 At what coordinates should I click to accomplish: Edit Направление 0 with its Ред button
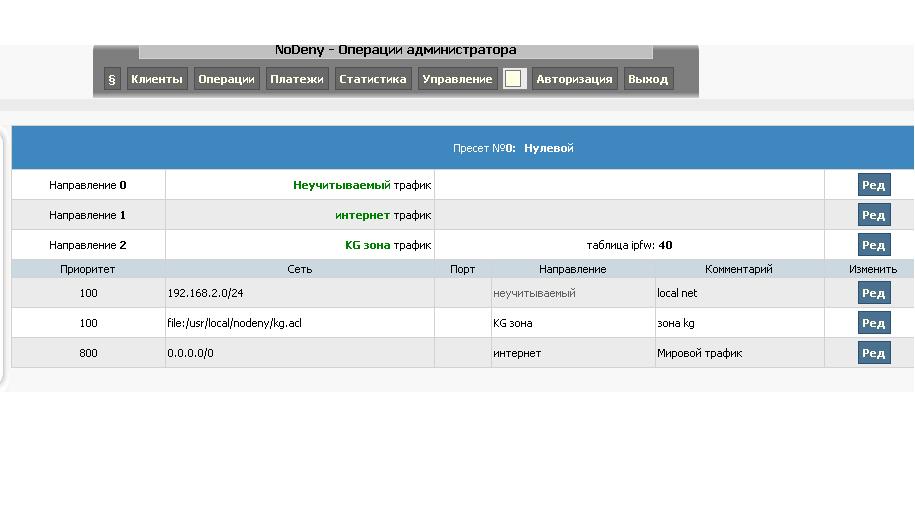(x=873, y=185)
